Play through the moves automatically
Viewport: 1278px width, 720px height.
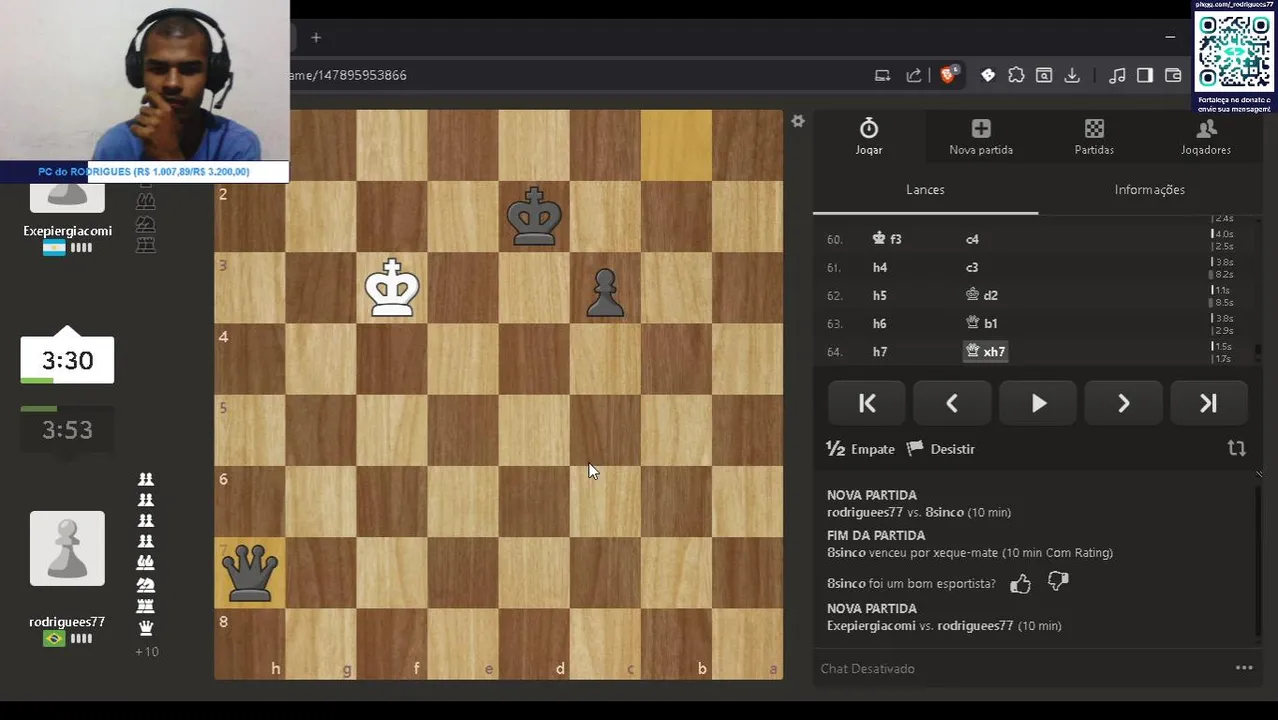click(1038, 404)
